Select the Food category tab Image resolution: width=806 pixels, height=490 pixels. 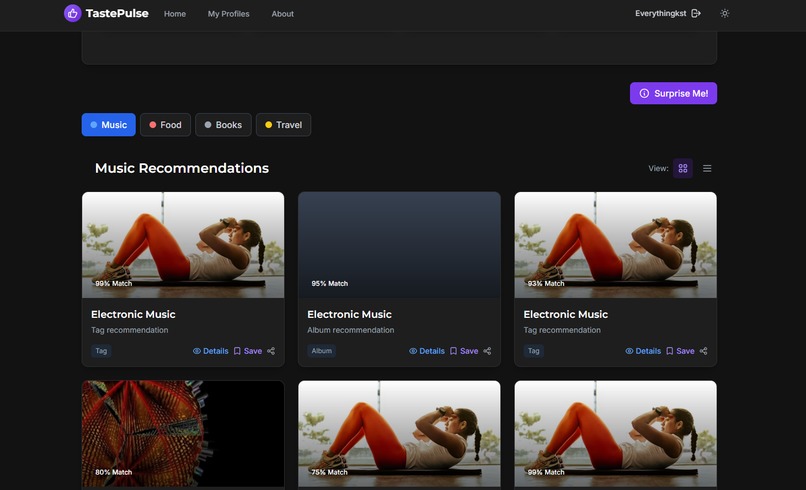coord(165,124)
